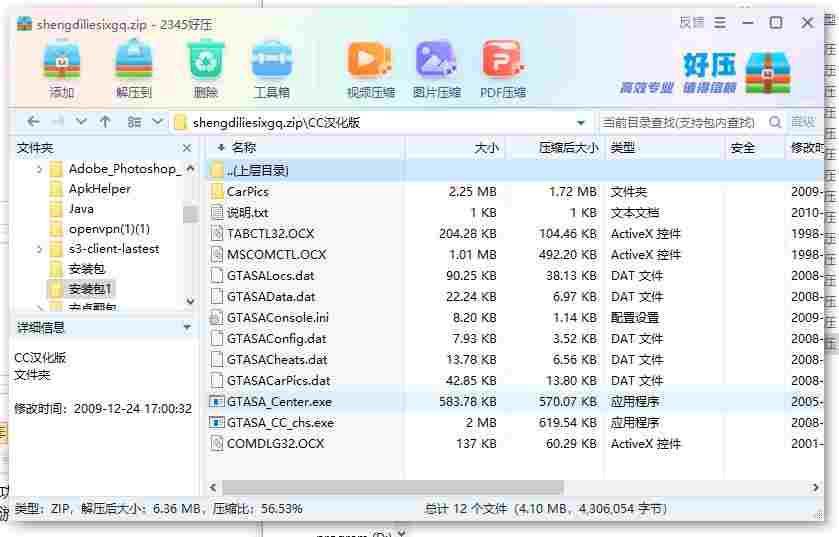Image resolution: width=839 pixels, height=537 pixels.
Task: Click the MSCOMCTL.OCX file icon
Action: click(217, 254)
